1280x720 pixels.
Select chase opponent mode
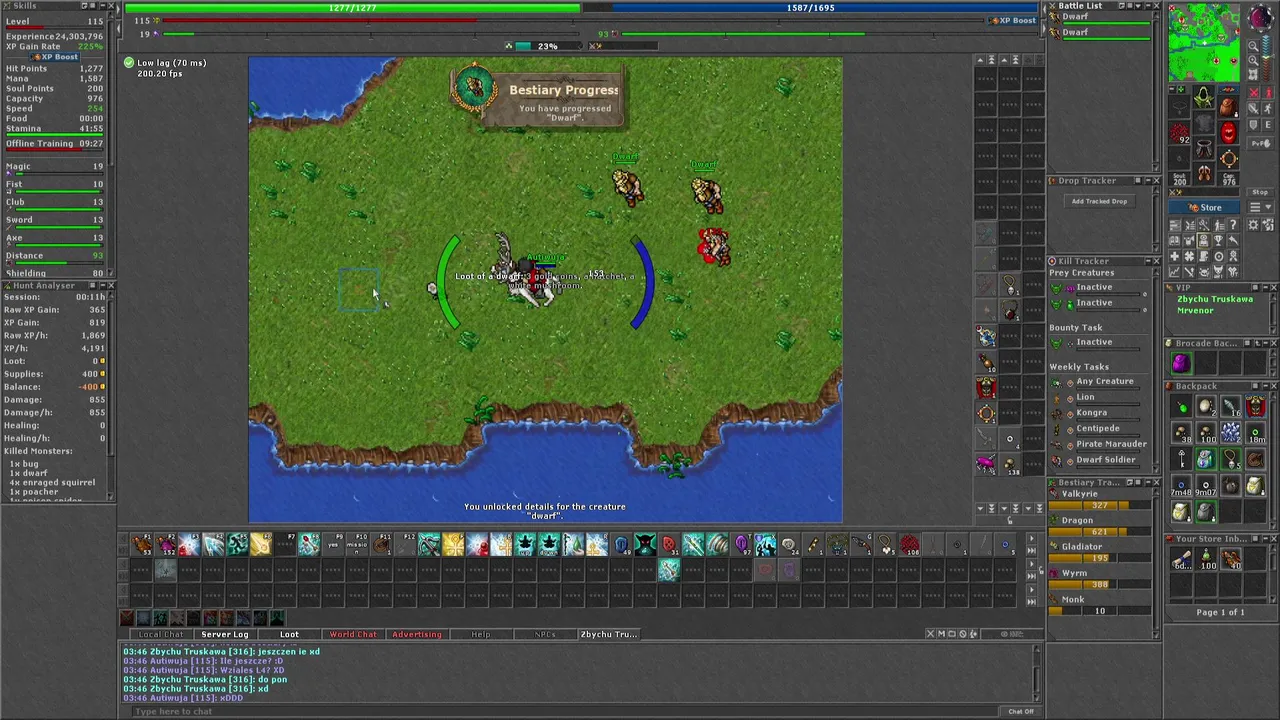1268,109
